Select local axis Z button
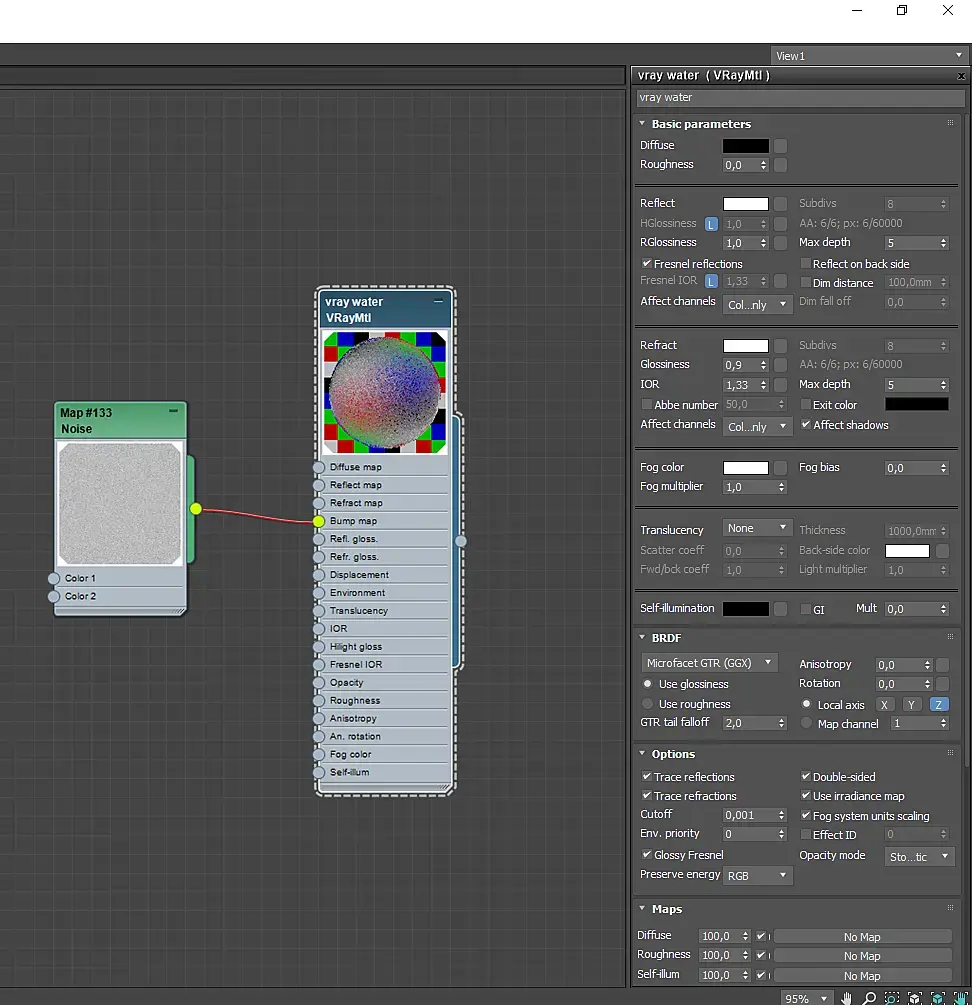Image resolution: width=972 pixels, height=1005 pixels. [x=939, y=704]
